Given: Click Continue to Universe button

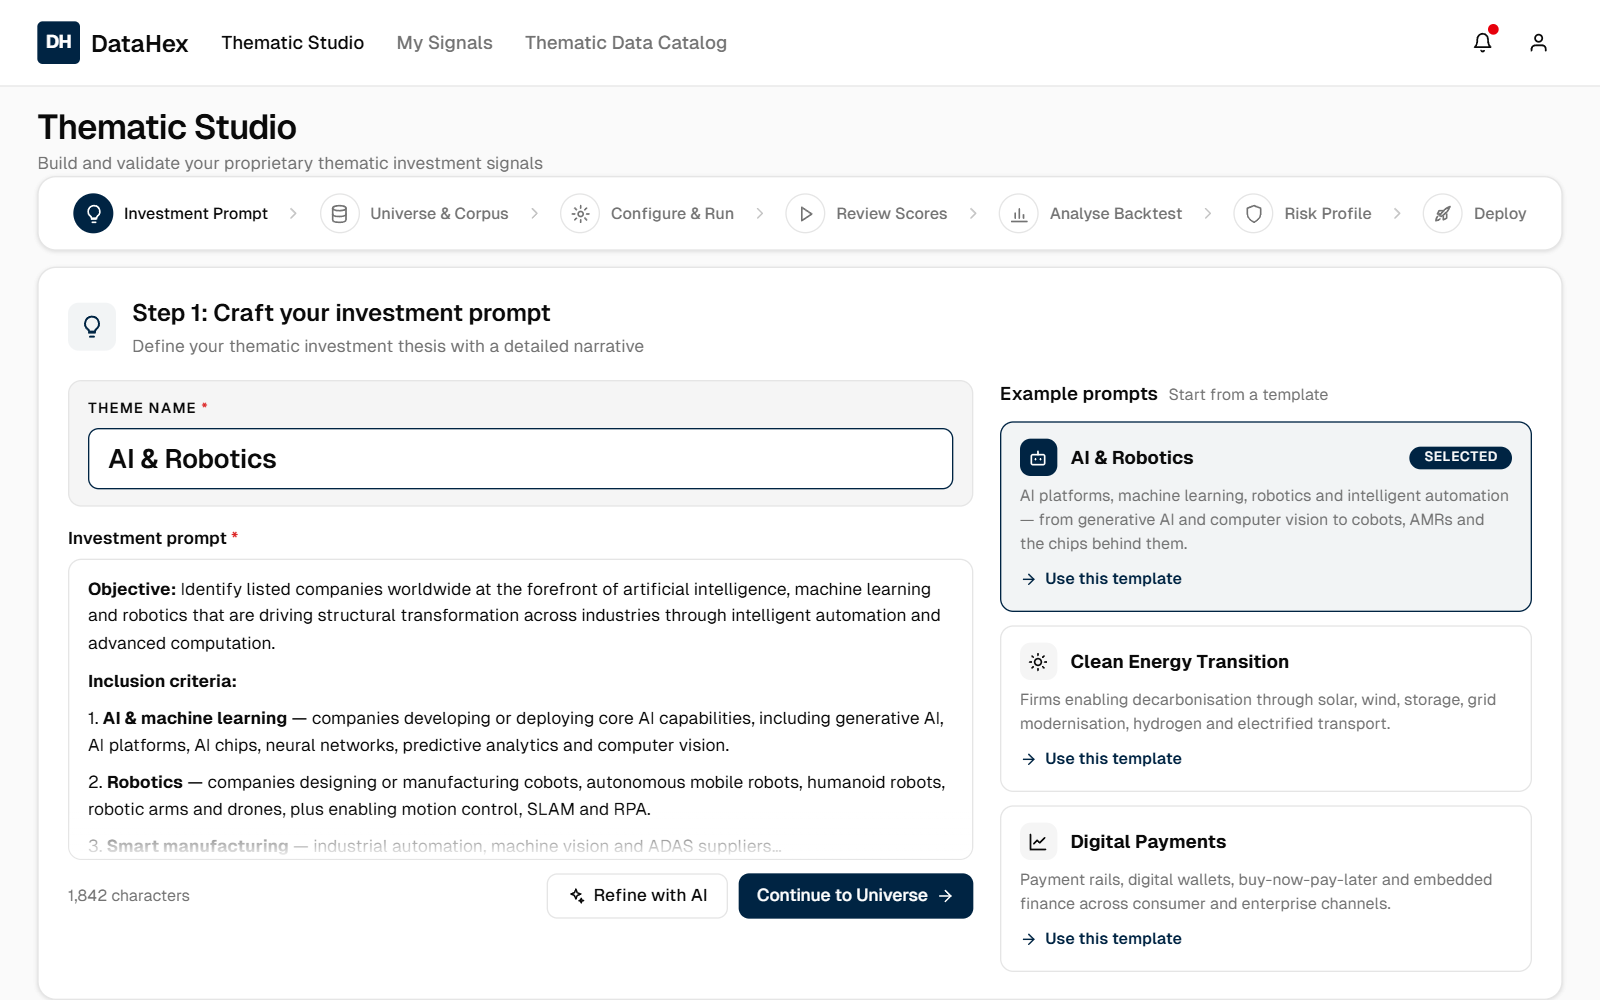Looking at the screenshot, I should coord(856,896).
